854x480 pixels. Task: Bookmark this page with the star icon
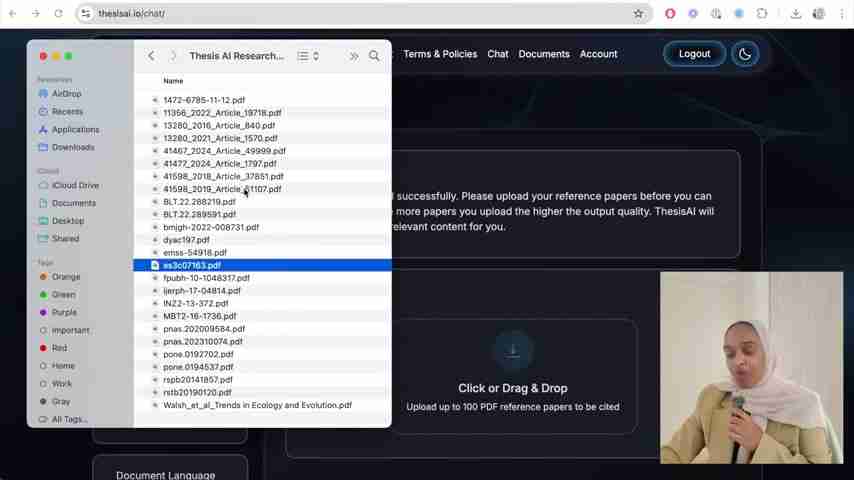pos(638,14)
